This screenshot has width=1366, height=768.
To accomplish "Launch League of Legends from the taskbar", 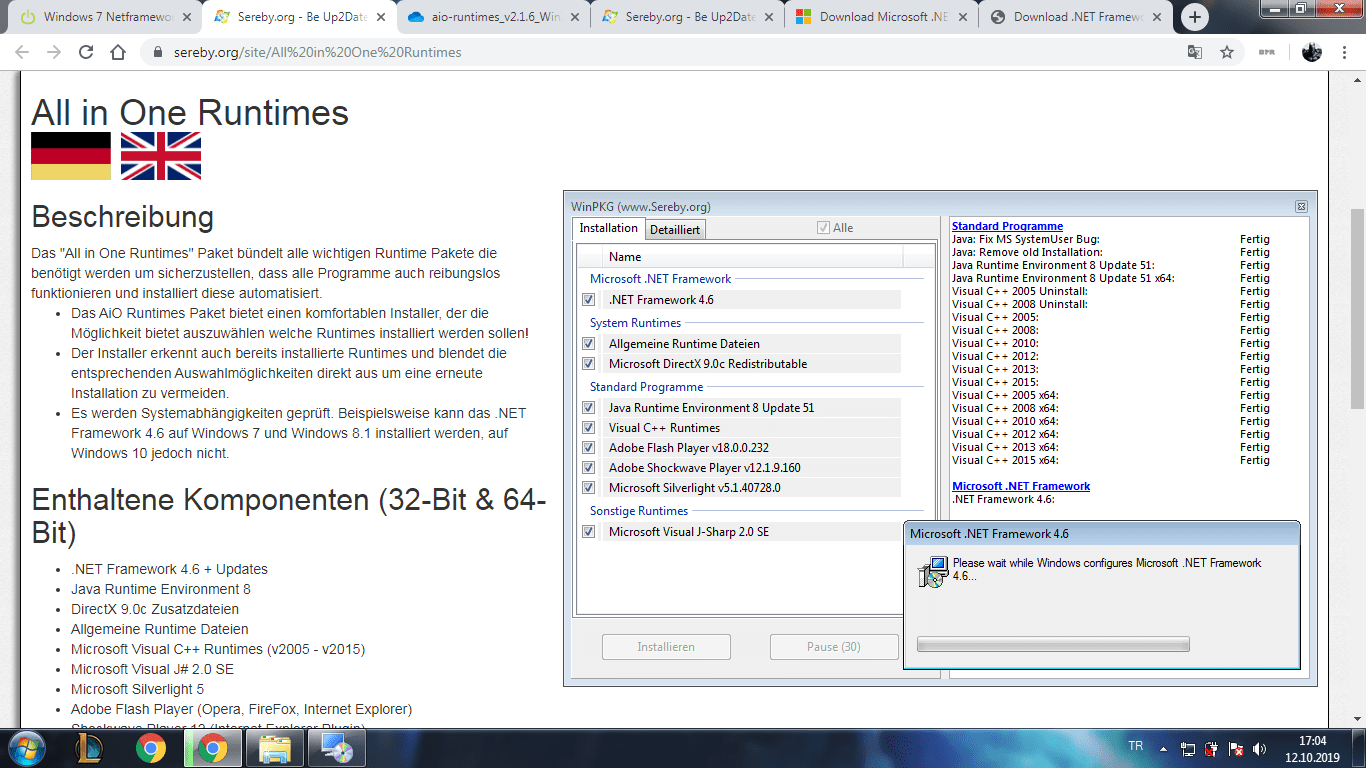I will pyautogui.click(x=89, y=748).
